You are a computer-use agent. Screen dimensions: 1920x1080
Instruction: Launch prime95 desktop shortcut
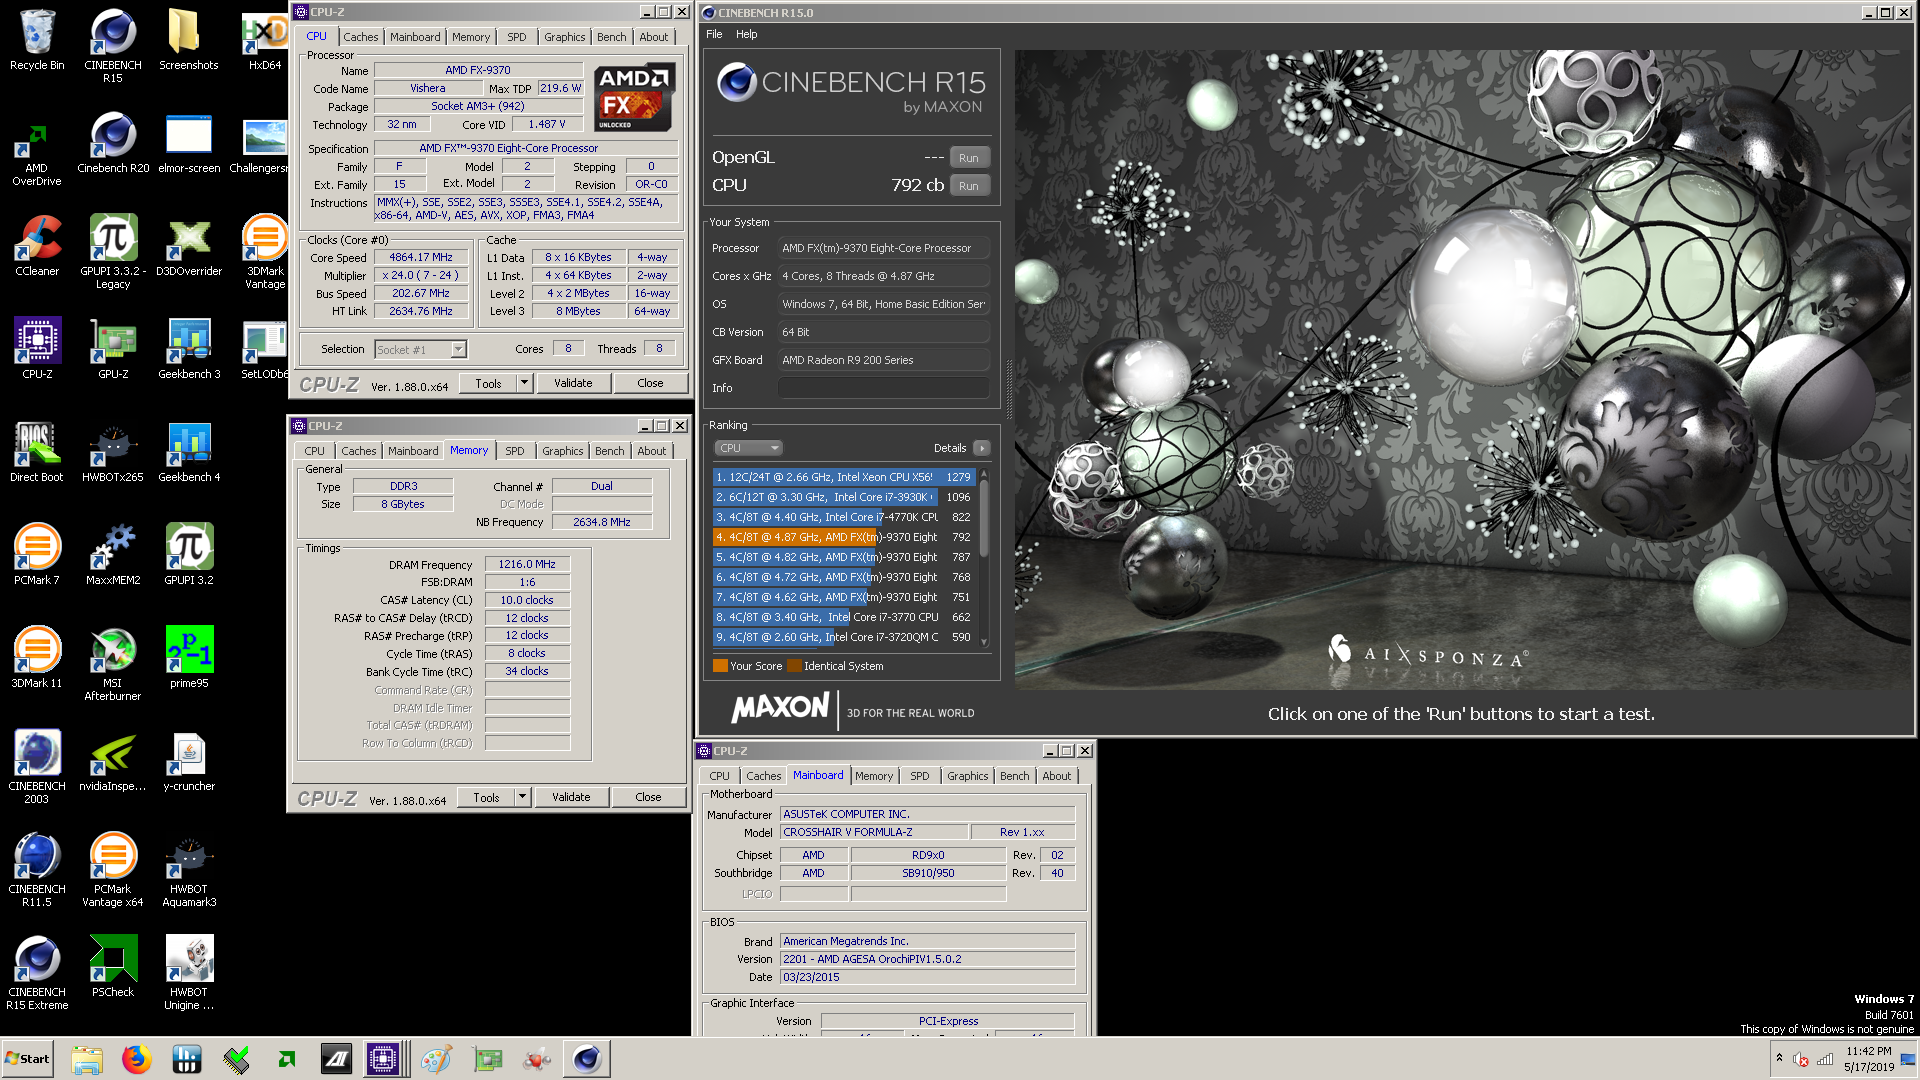(189, 658)
